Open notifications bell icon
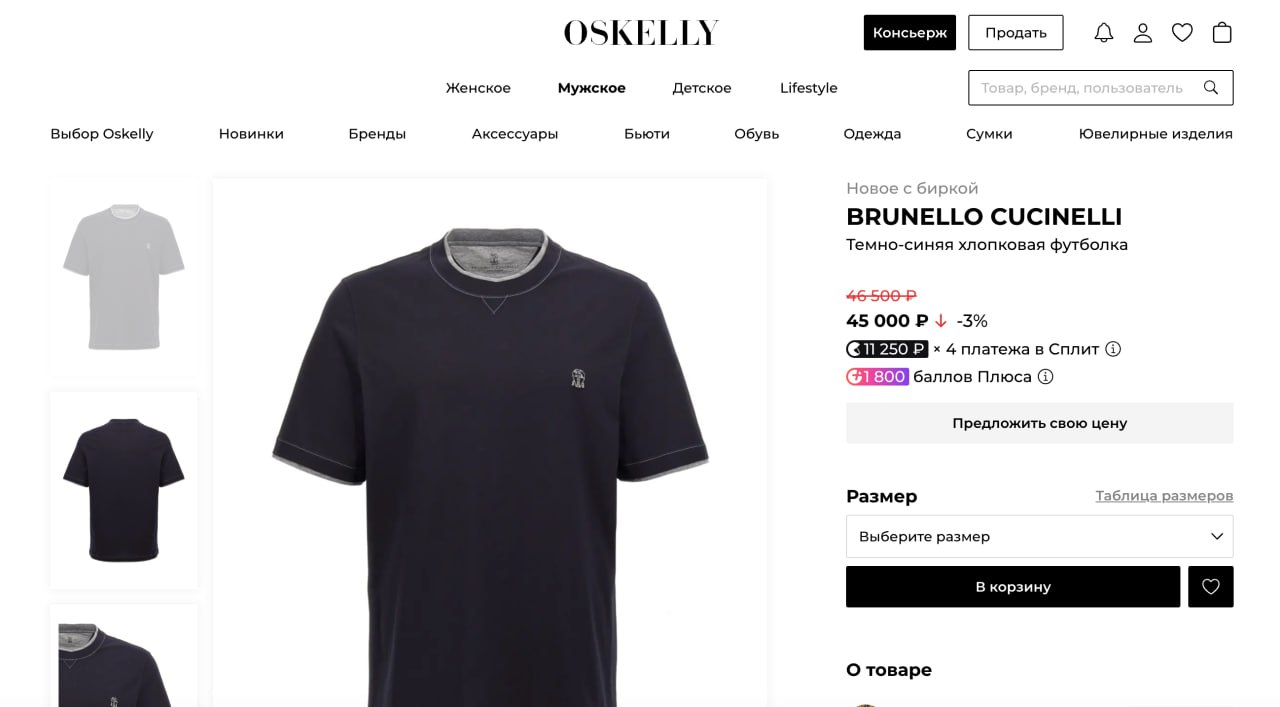 coord(1104,33)
